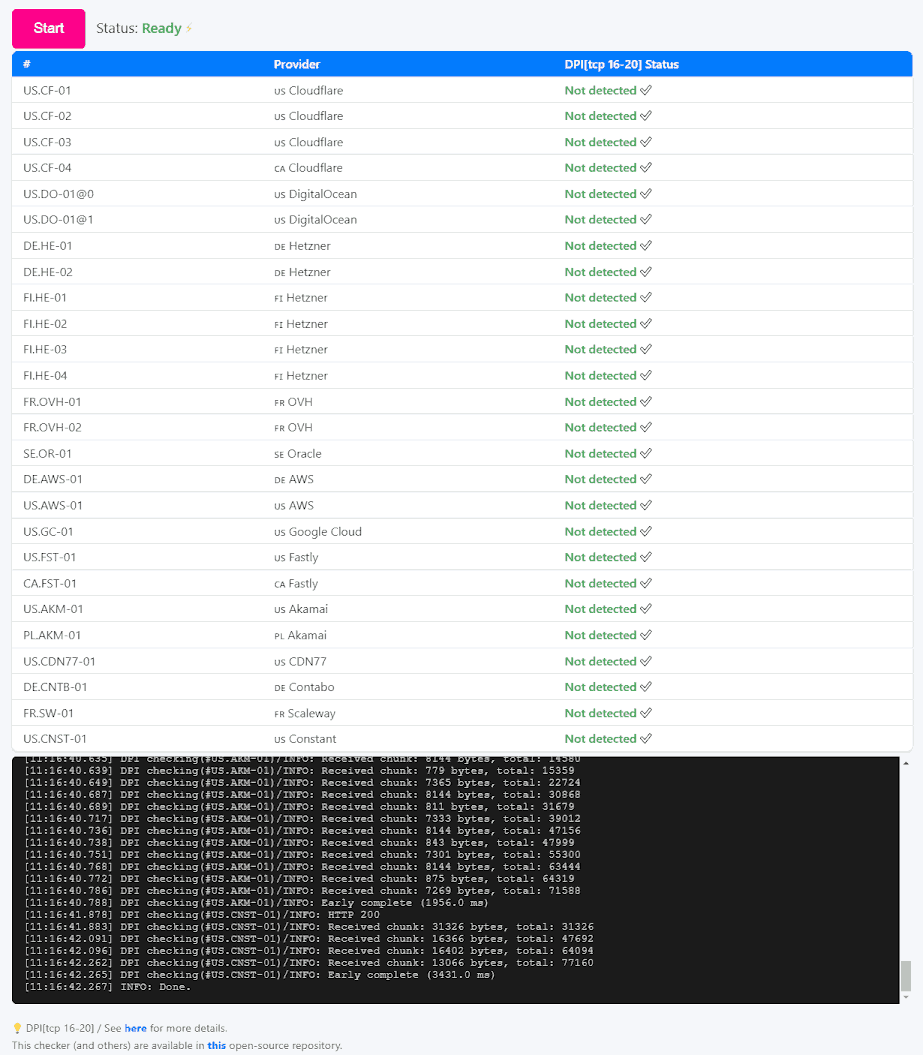Click the log scrollbar up arrow
The width and height of the screenshot is (923, 1055).
pos(906,763)
